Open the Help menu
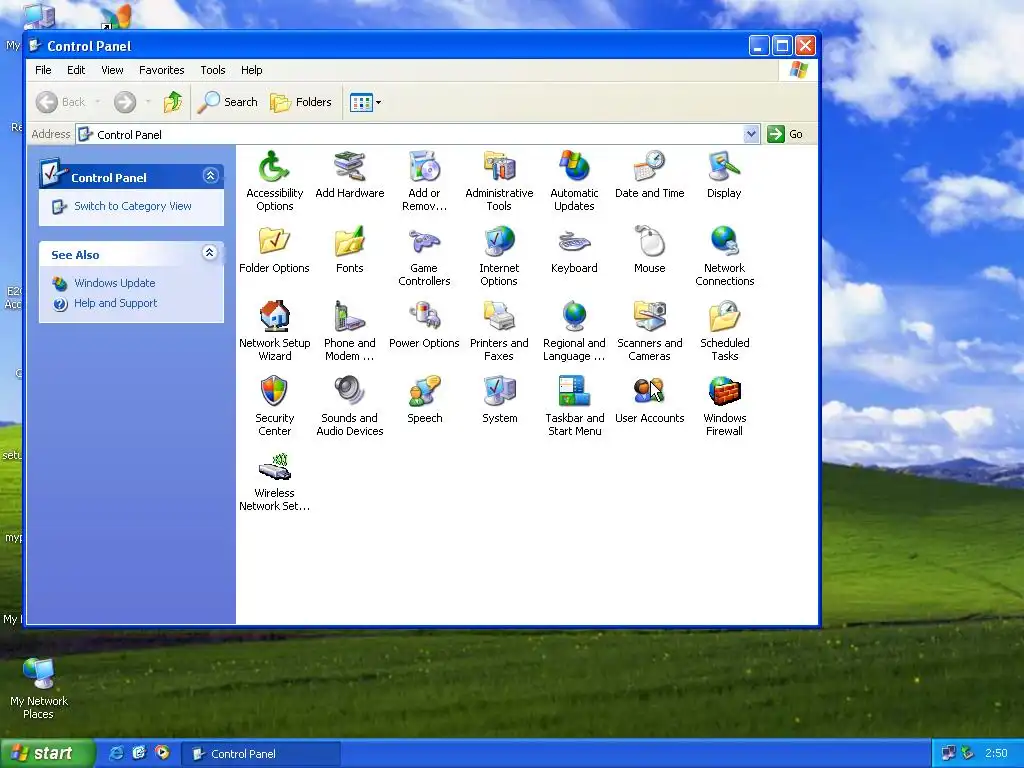This screenshot has height=768, width=1024. tap(251, 70)
